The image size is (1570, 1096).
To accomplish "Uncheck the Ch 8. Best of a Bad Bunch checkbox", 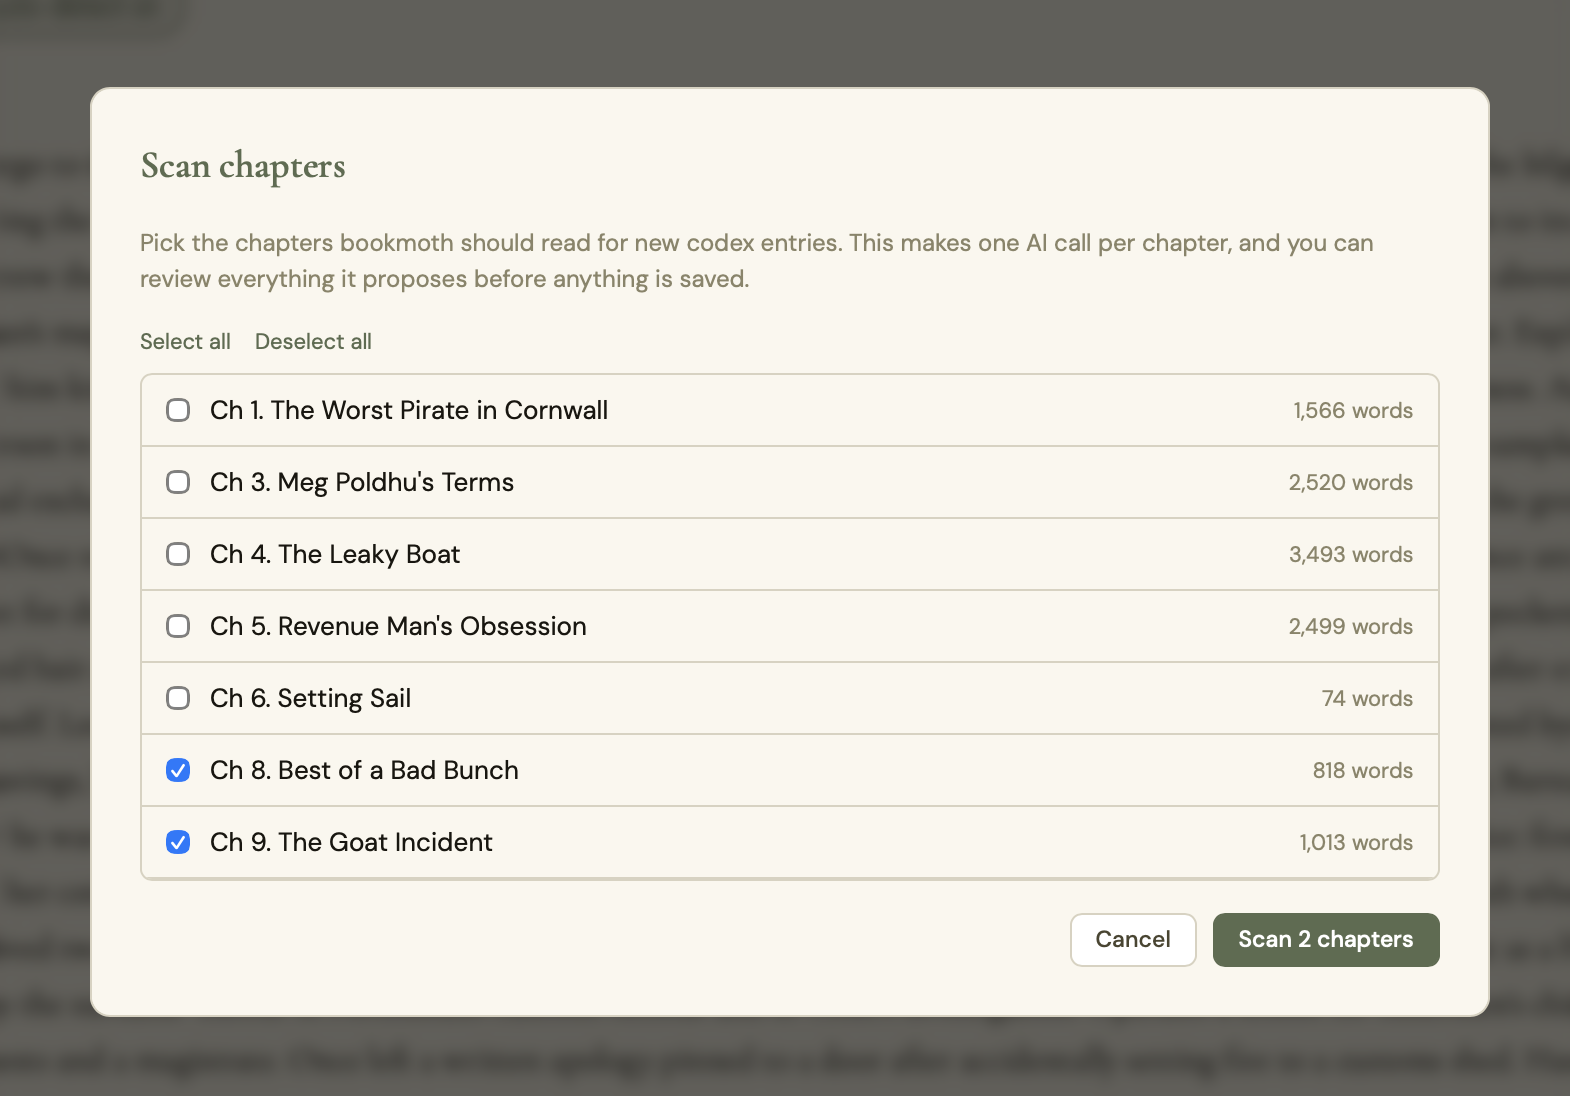I will tap(178, 770).
